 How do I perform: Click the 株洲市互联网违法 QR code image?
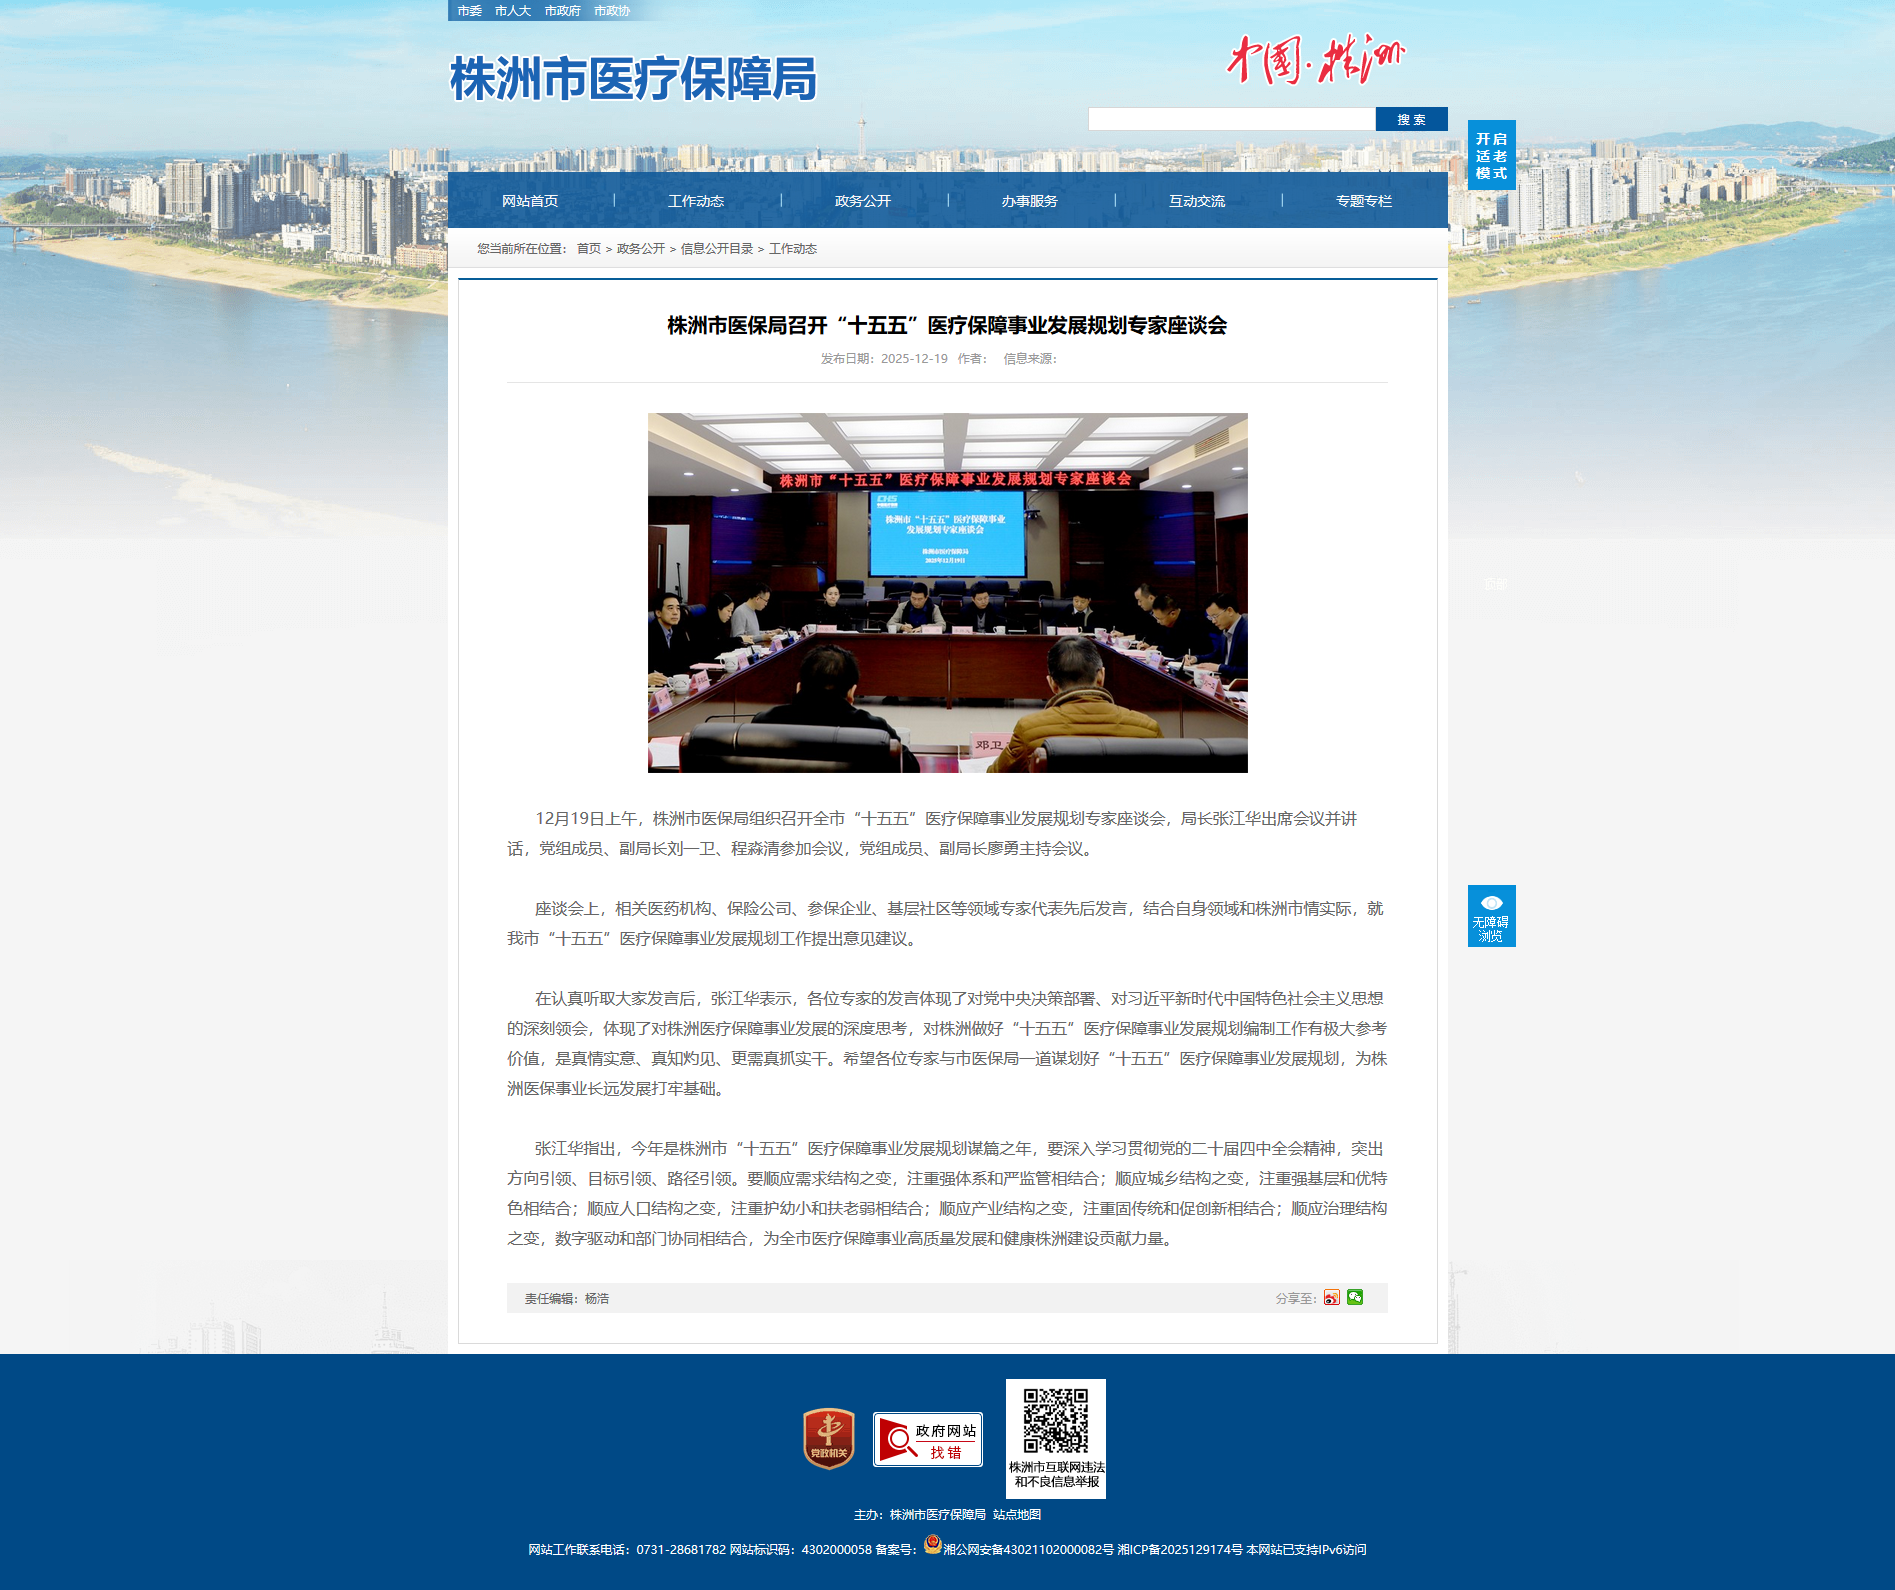coord(1055,1421)
